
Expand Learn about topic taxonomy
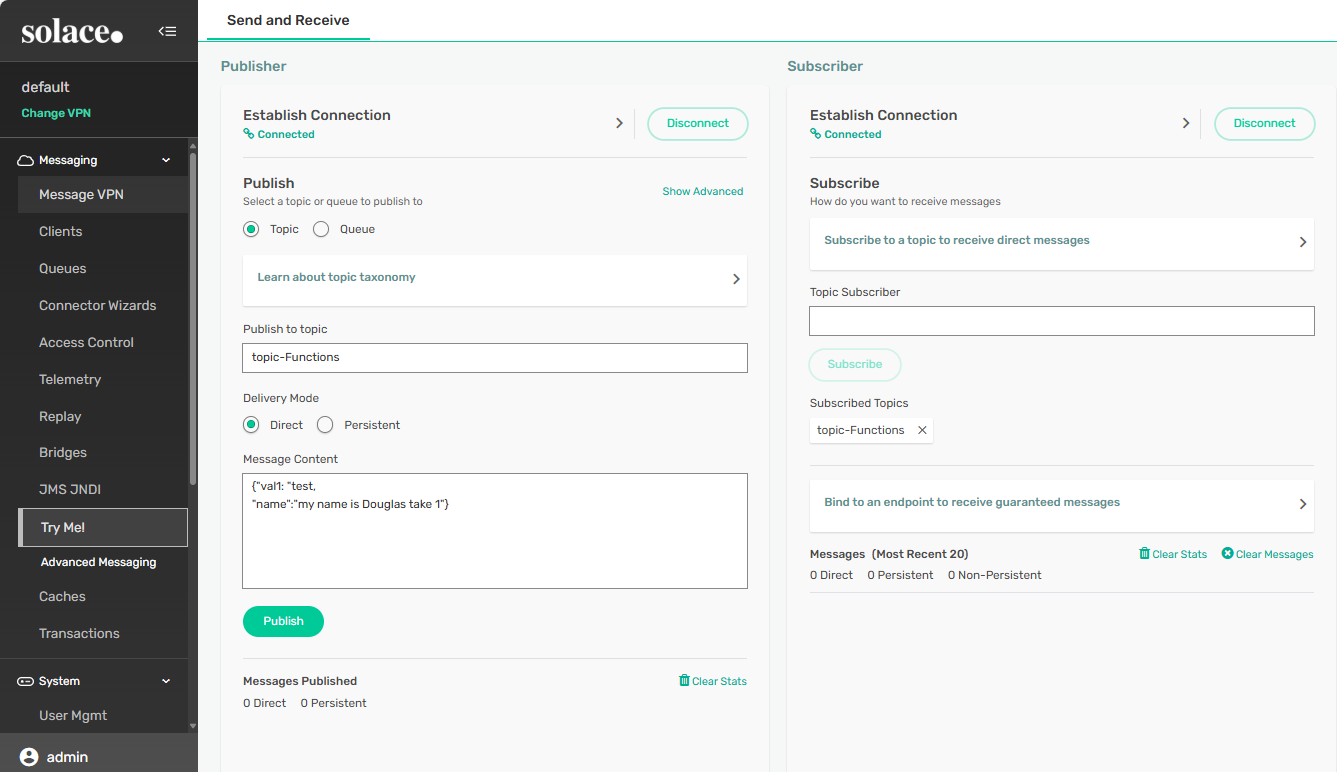(x=736, y=279)
